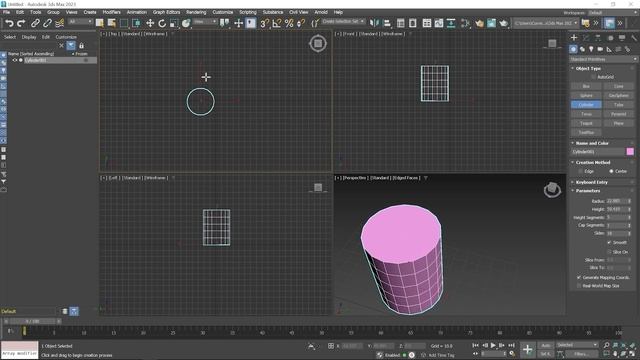This screenshot has height=360, width=640.
Task: Open the Material Editor icon
Action: [465, 23]
